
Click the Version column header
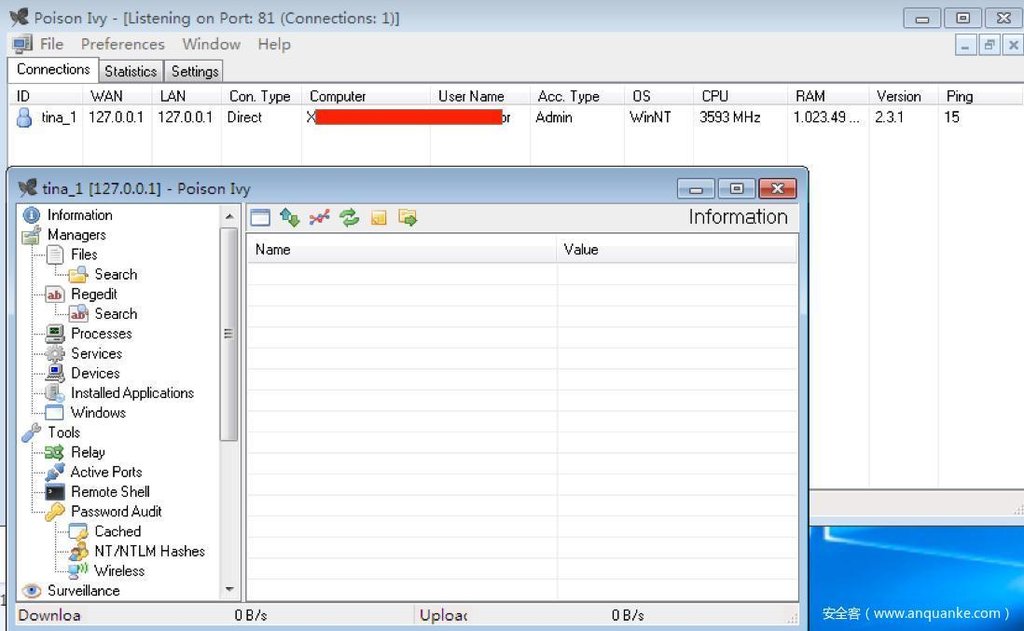point(903,96)
